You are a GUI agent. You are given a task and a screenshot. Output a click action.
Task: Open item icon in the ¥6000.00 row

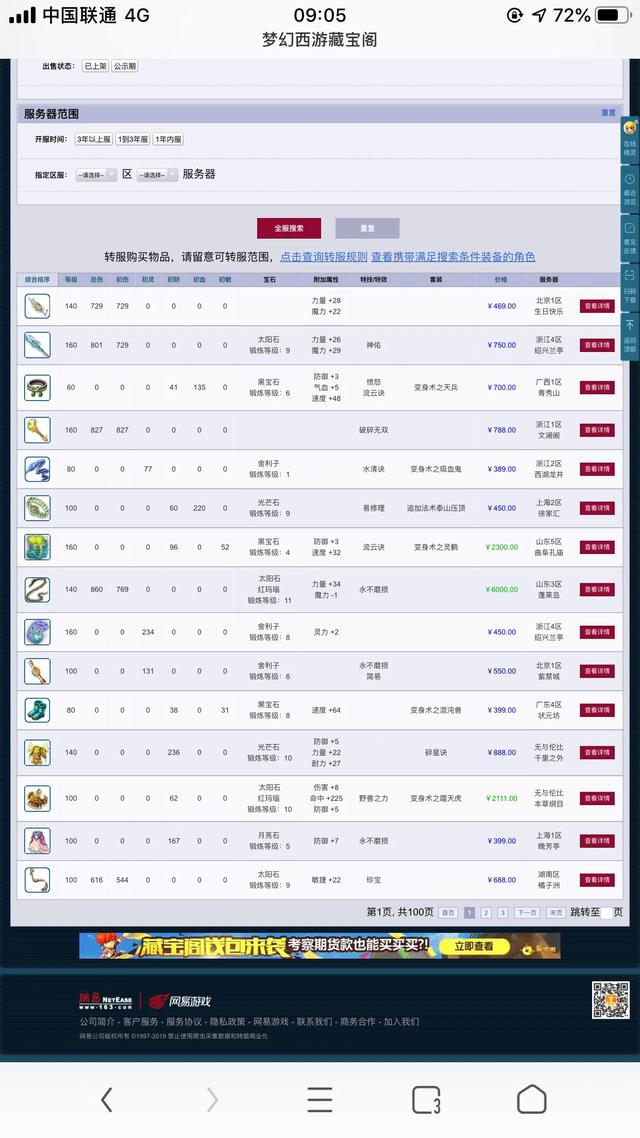[37, 589]
